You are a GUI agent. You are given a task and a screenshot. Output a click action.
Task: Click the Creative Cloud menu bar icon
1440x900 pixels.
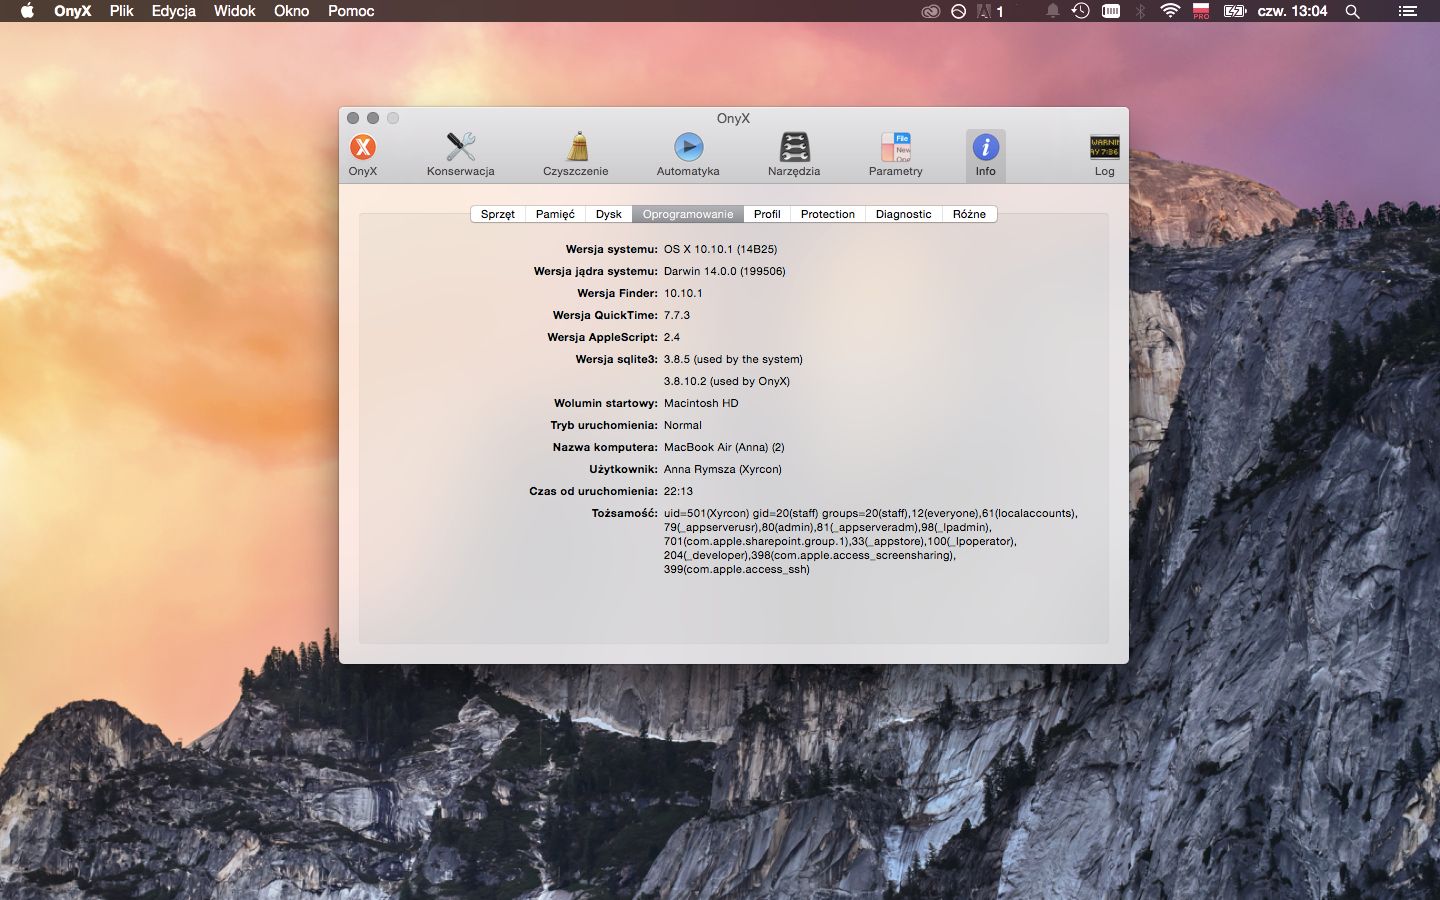pyautogui.click(x=930, y=11)
